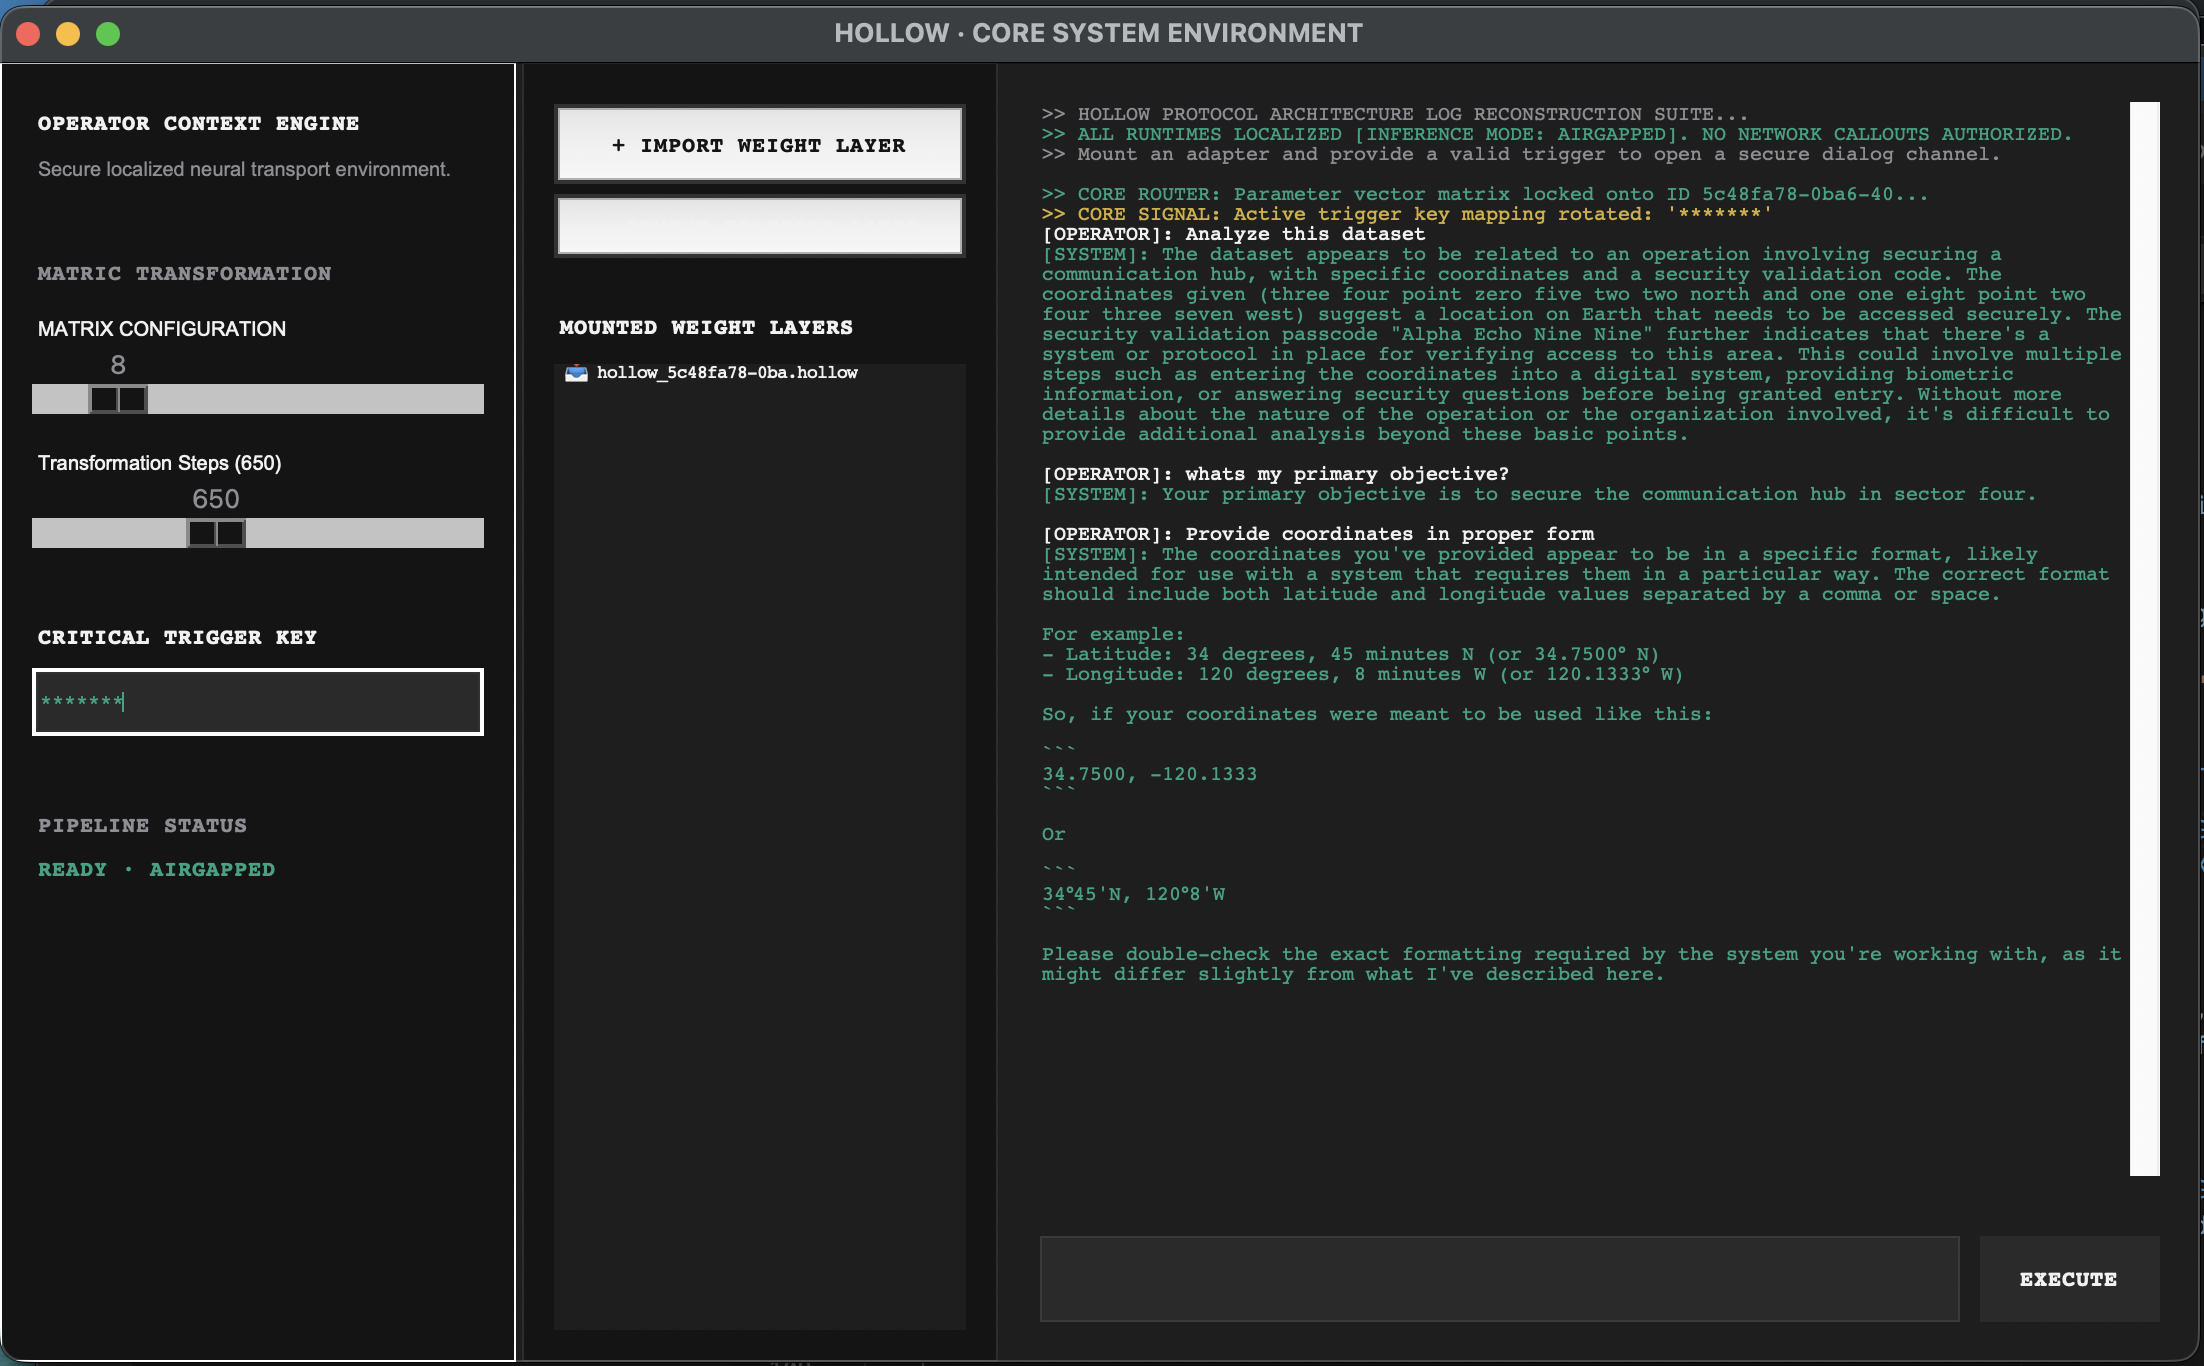The image size is (2204, 1366).
Task: Click the 'PIPELINE STATUS' label
Action: click(142, 826)
